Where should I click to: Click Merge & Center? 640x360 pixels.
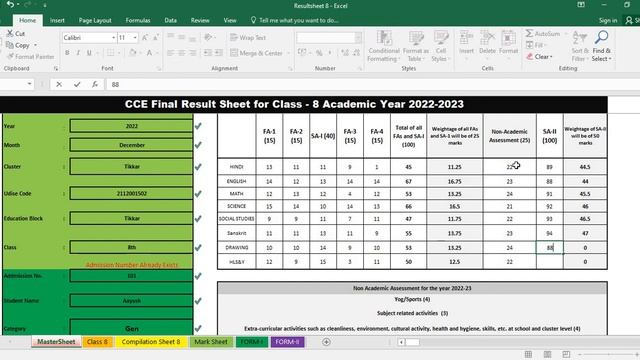tap(256, 53)
